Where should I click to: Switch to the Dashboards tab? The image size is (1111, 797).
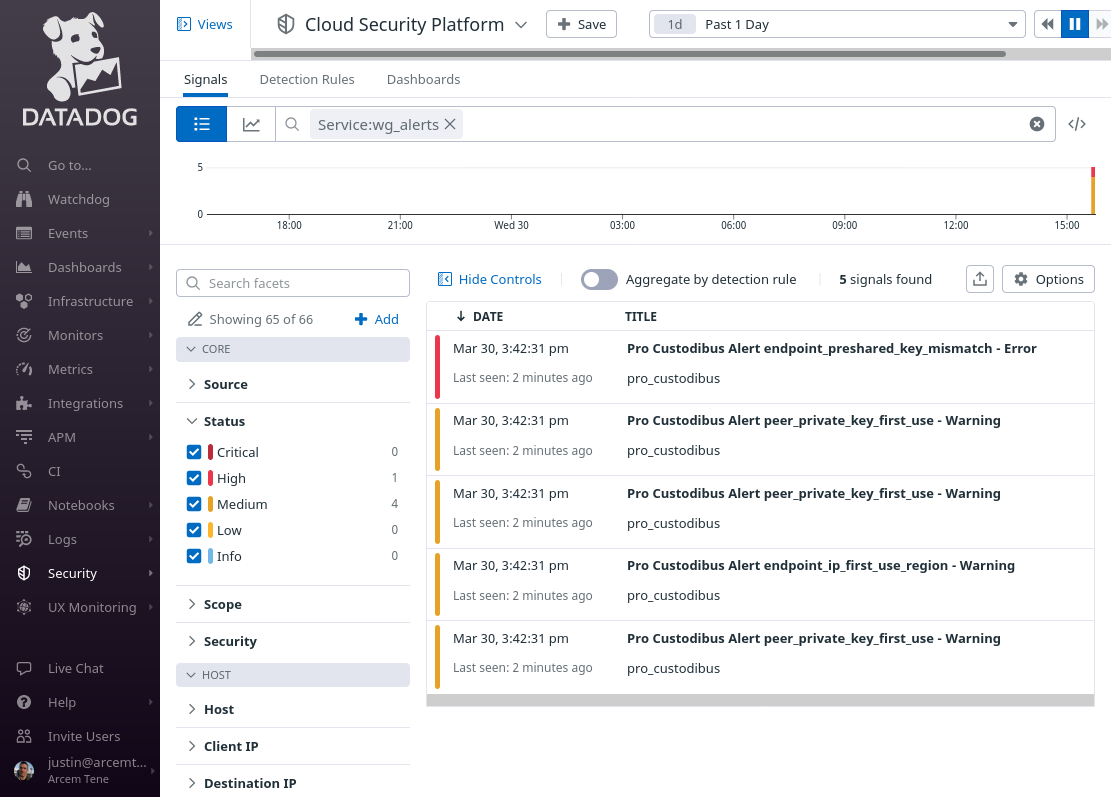tap(423, 79)
